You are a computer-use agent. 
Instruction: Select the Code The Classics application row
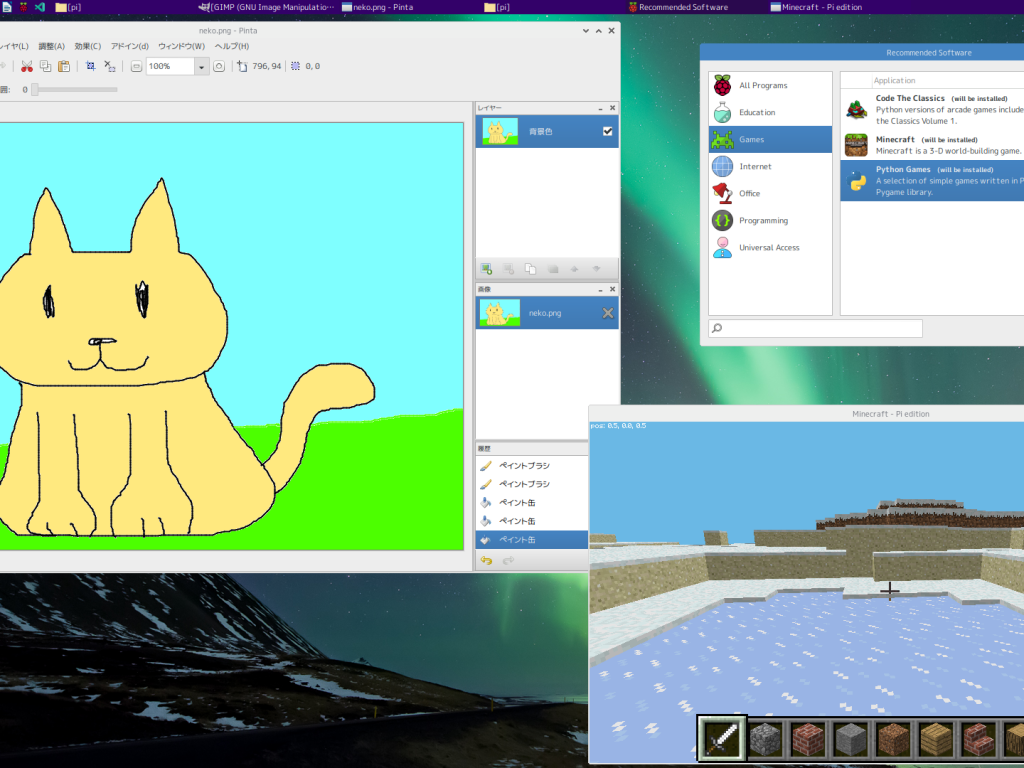(x=933, y=109)
